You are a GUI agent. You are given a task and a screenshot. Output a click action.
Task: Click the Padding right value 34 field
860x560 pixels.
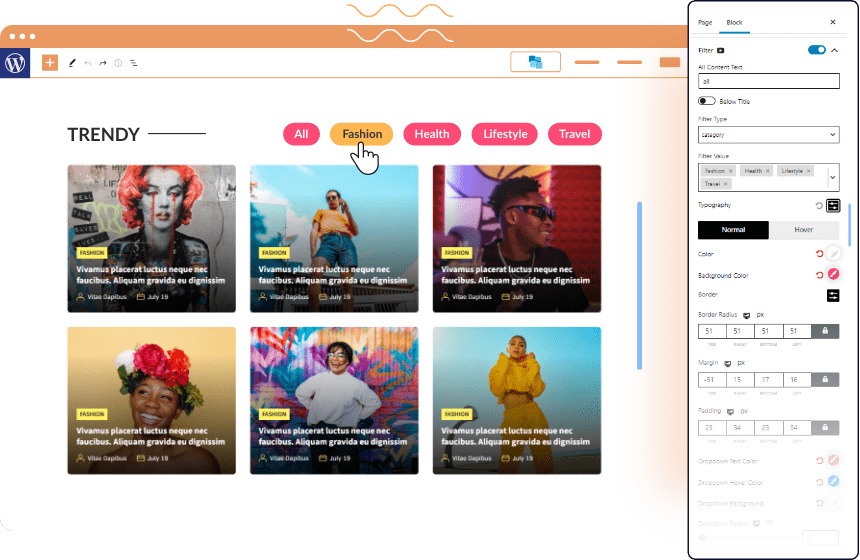(740, 427)
